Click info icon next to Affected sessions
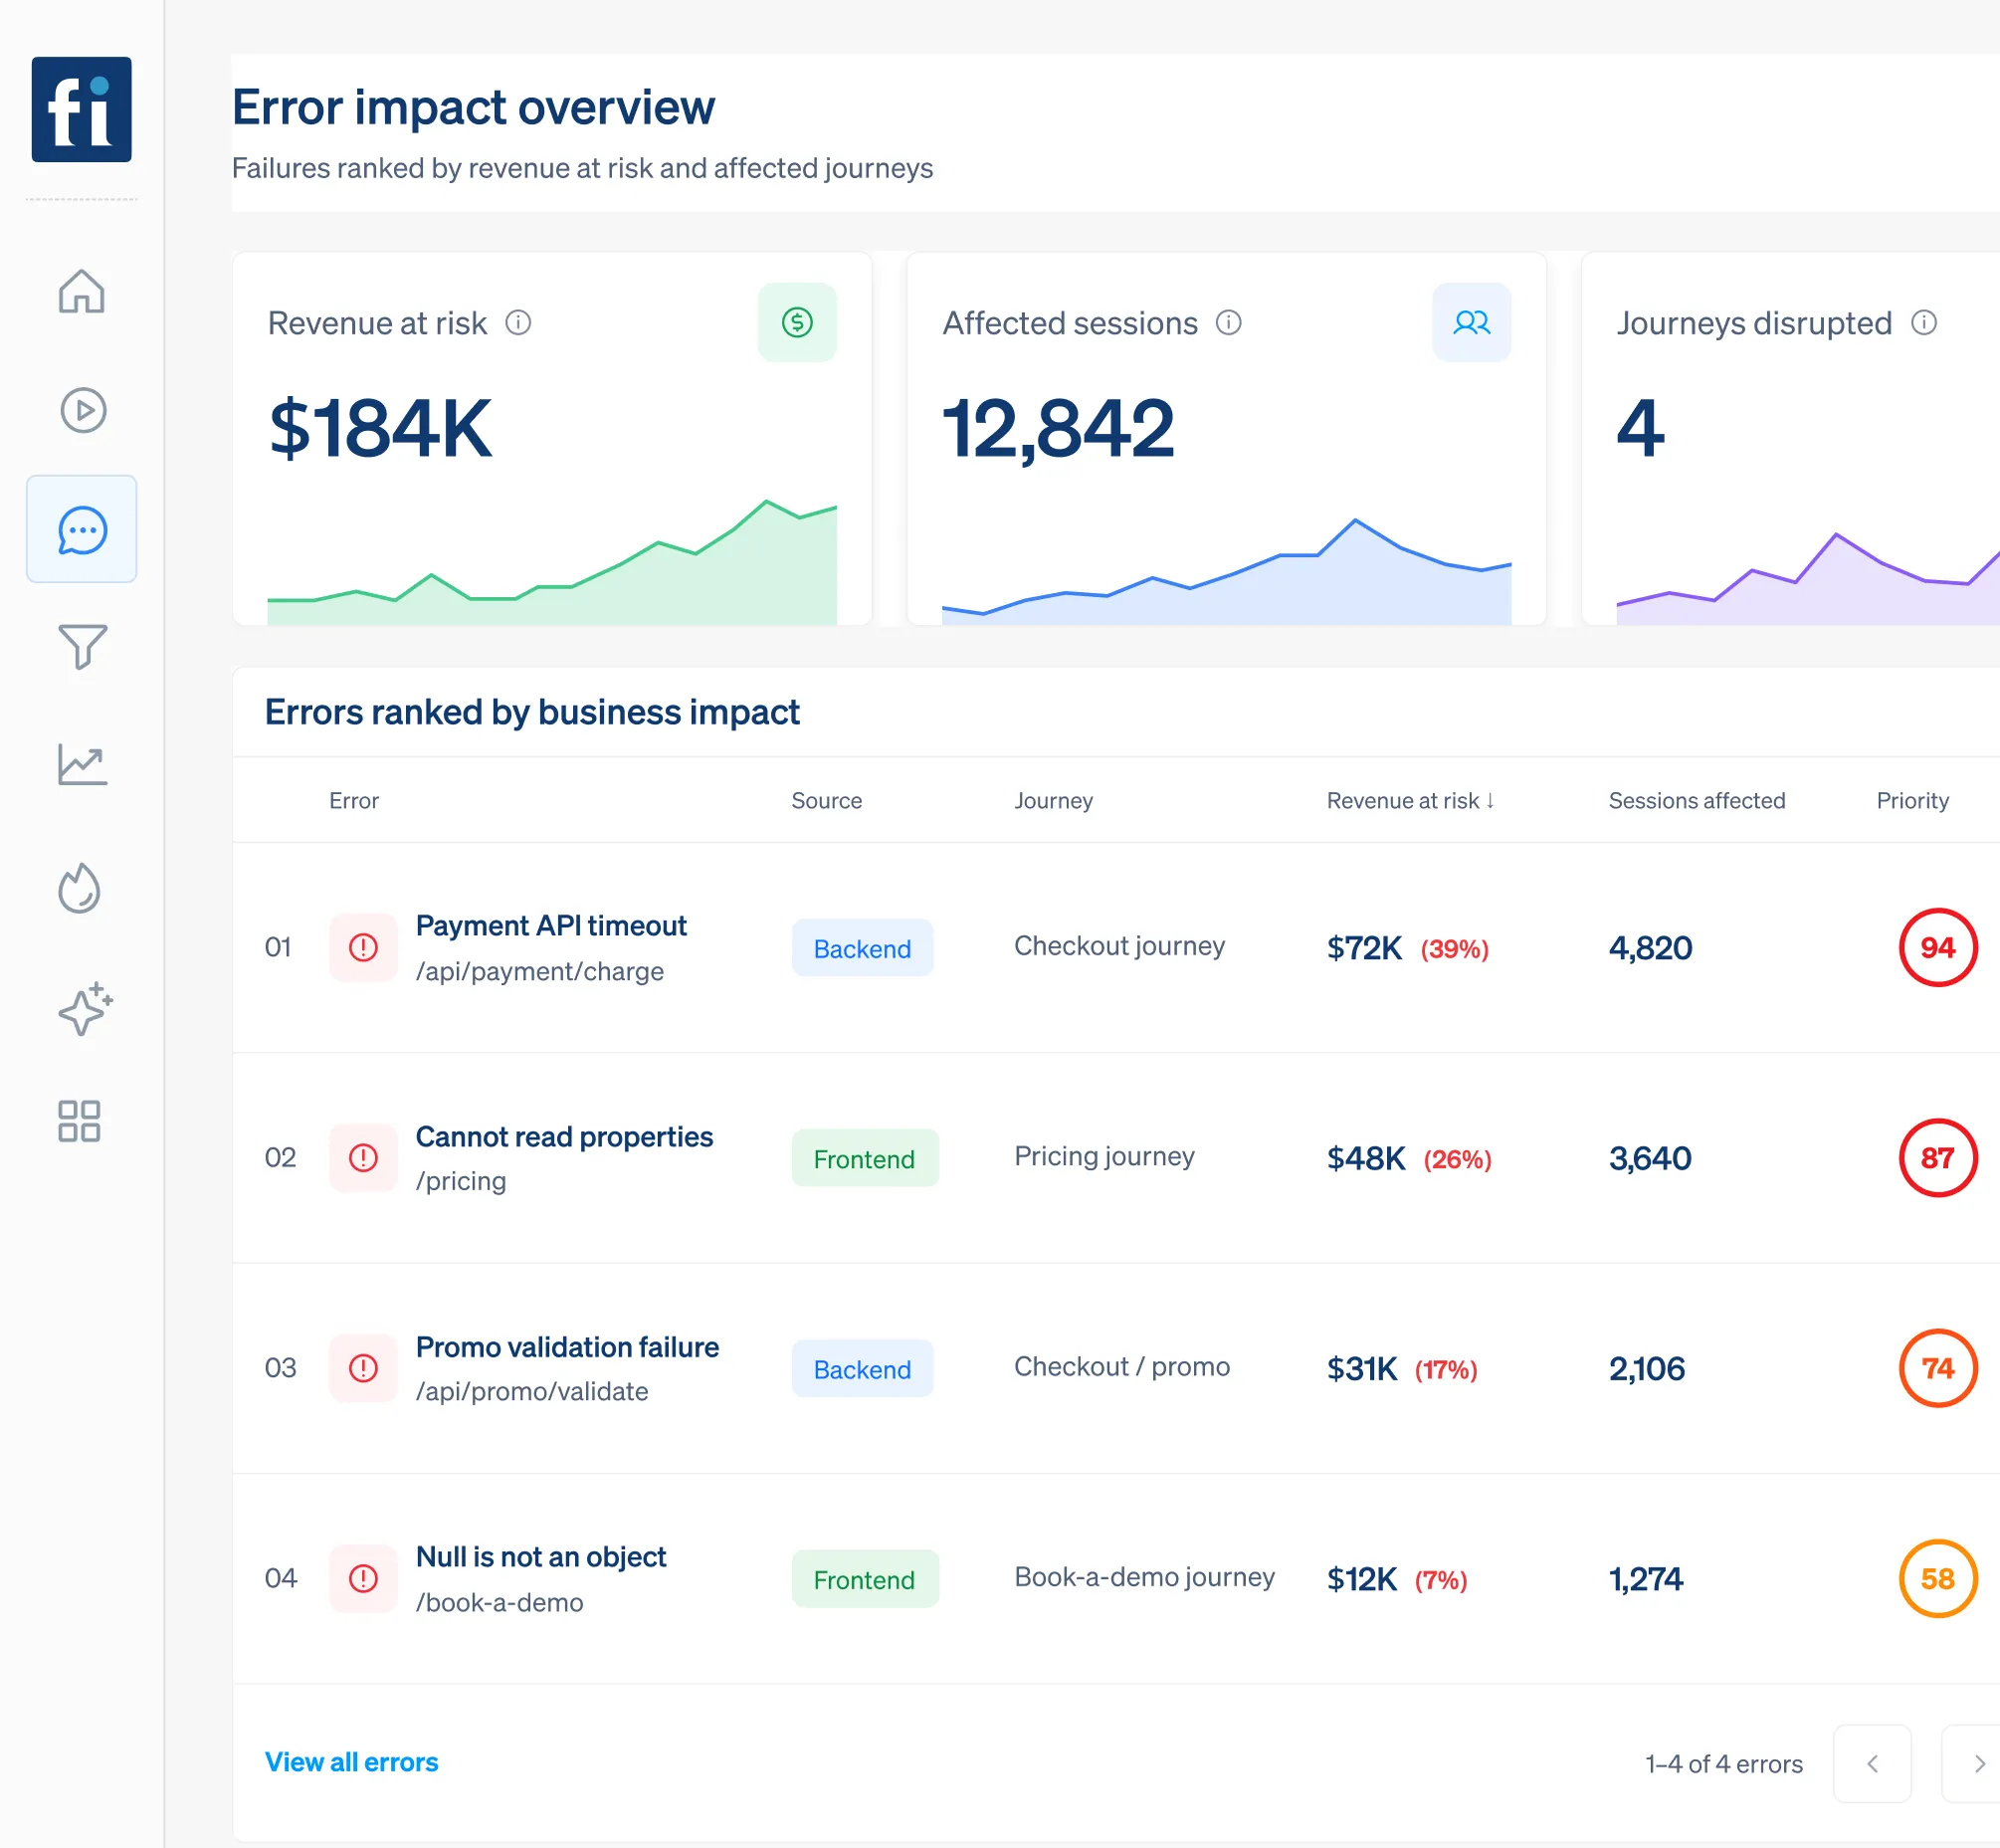2000x1848 pixels. [x=1228, y=322]
